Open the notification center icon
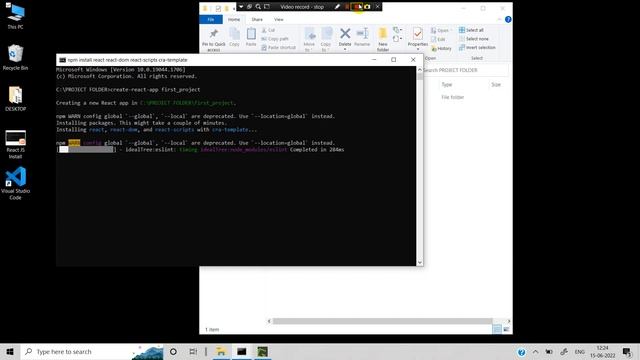Image resolution: width=640 pixels, height=360 pixels. point(627,352)
